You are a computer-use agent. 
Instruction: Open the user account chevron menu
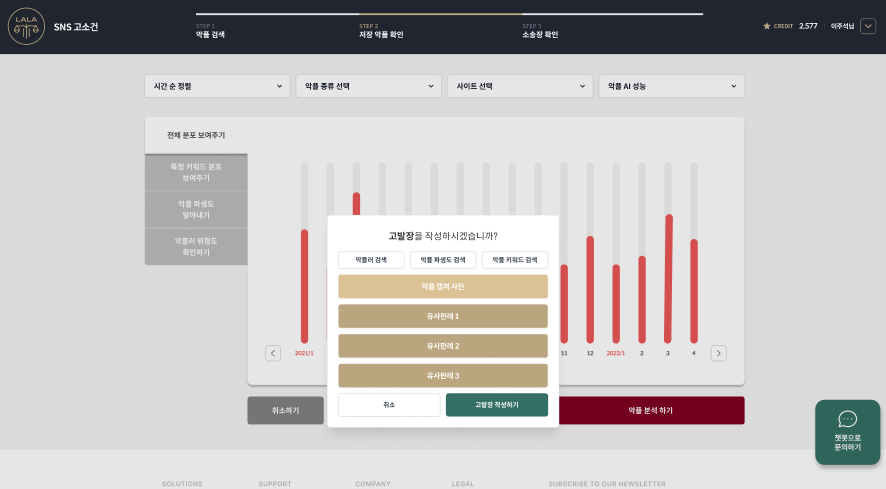coord(867,26)
